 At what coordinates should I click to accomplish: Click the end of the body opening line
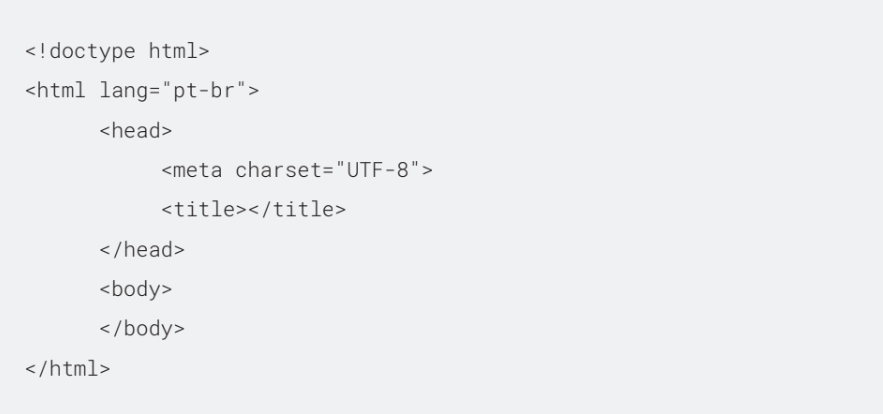[173, 289]
